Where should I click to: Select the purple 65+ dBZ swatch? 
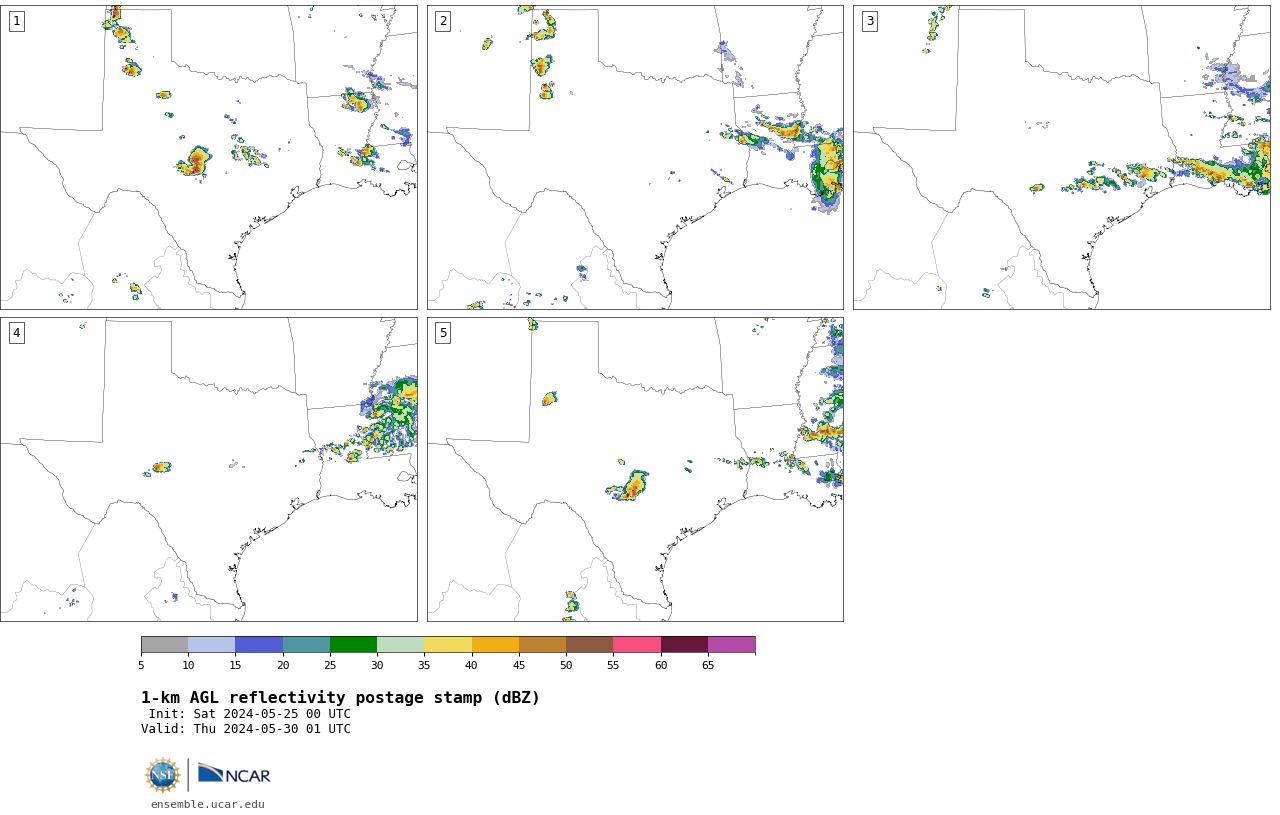point(731,644)
